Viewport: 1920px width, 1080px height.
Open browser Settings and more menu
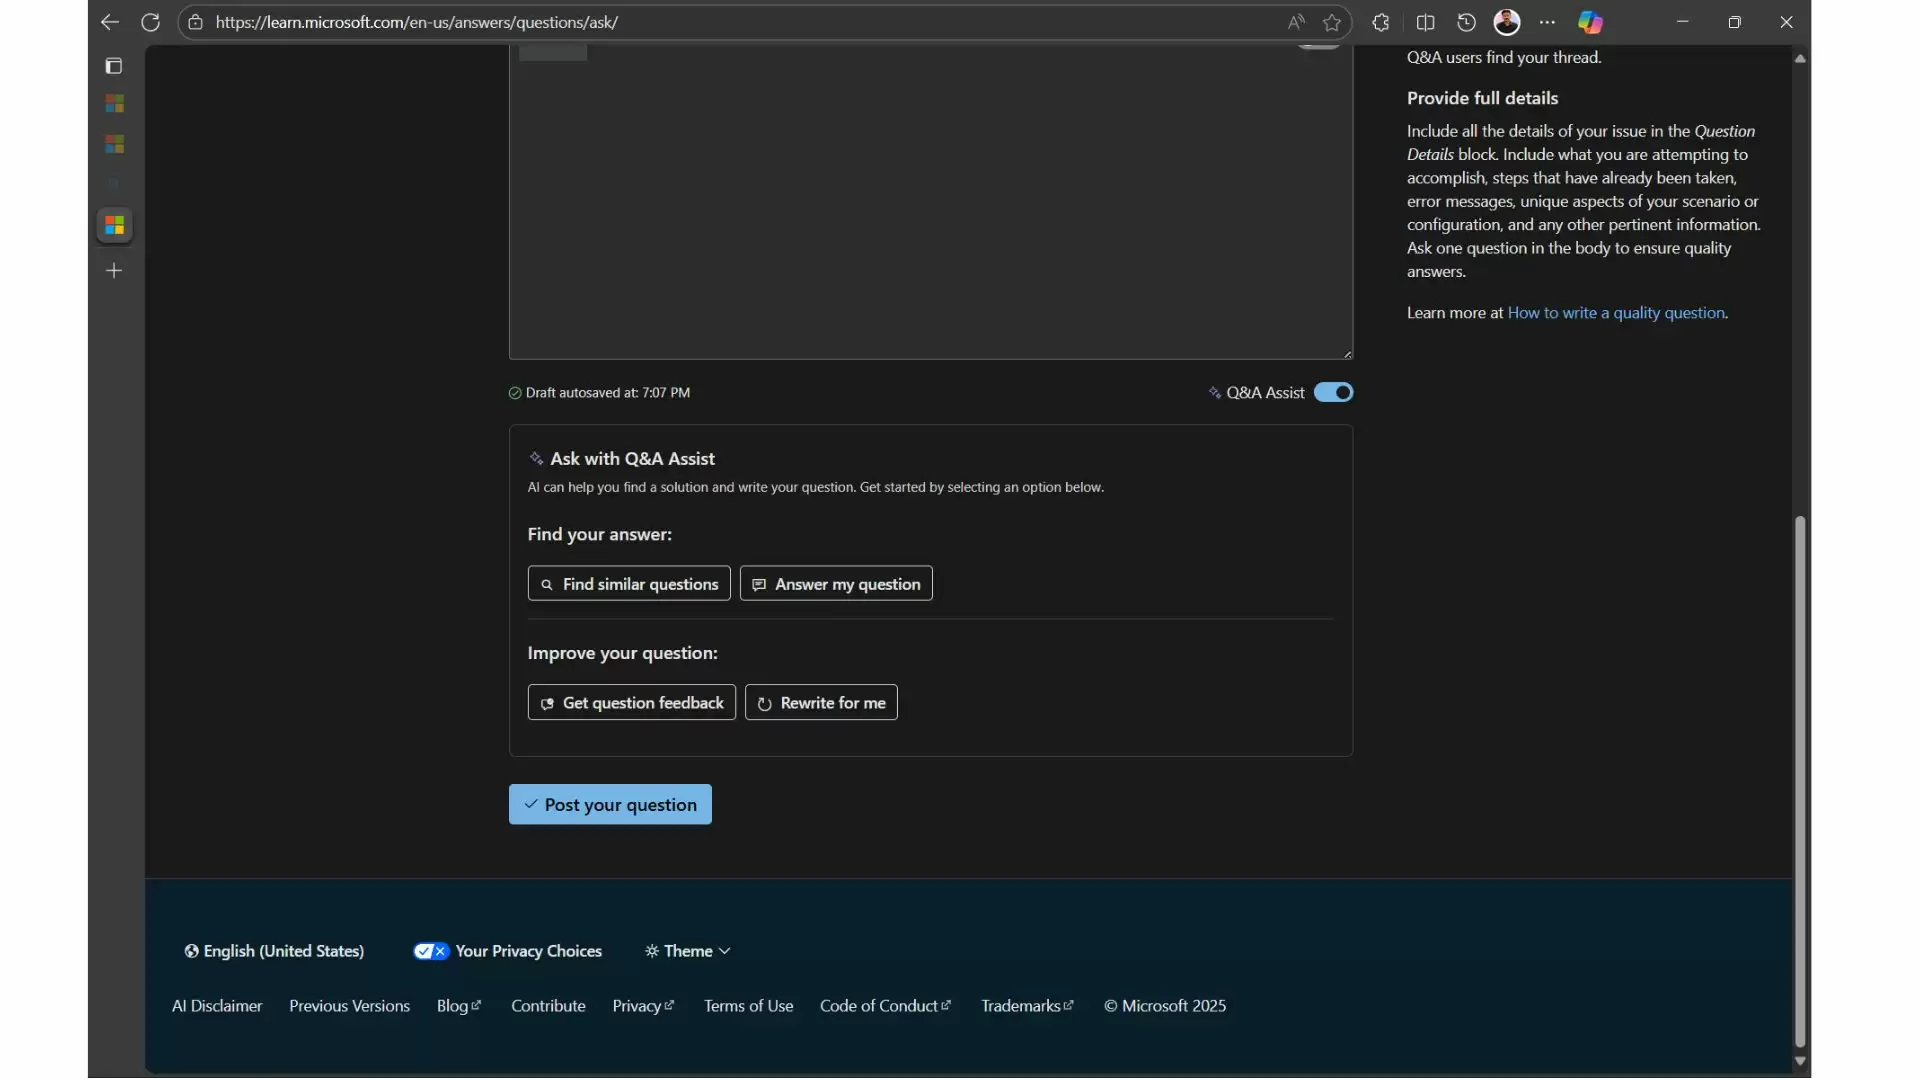[x=1548, y=22]
